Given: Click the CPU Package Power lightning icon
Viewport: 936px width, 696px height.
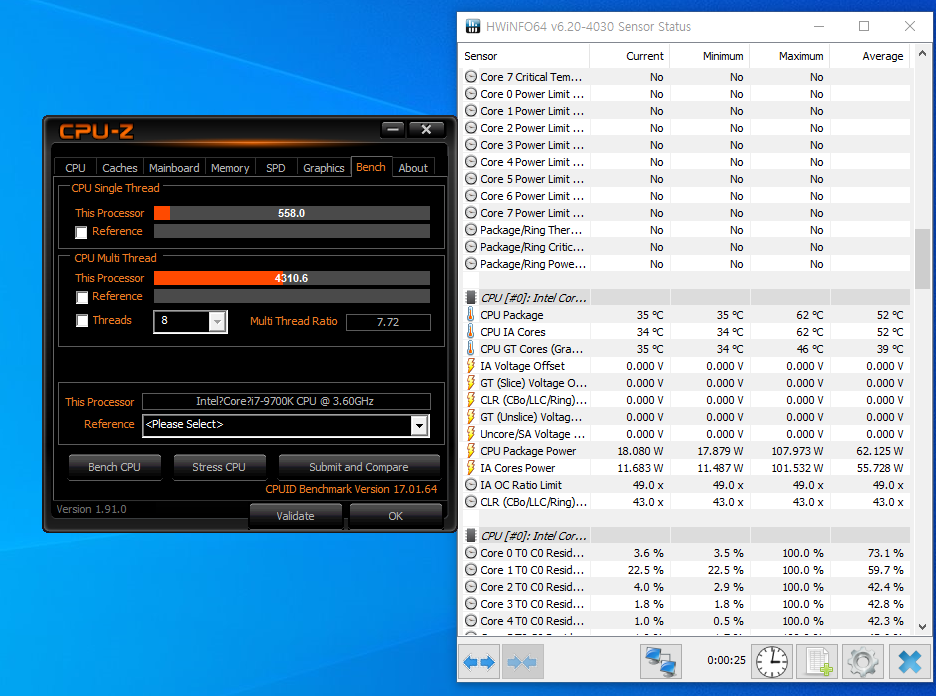Looking at the screenshot, I should click(470, 451).
